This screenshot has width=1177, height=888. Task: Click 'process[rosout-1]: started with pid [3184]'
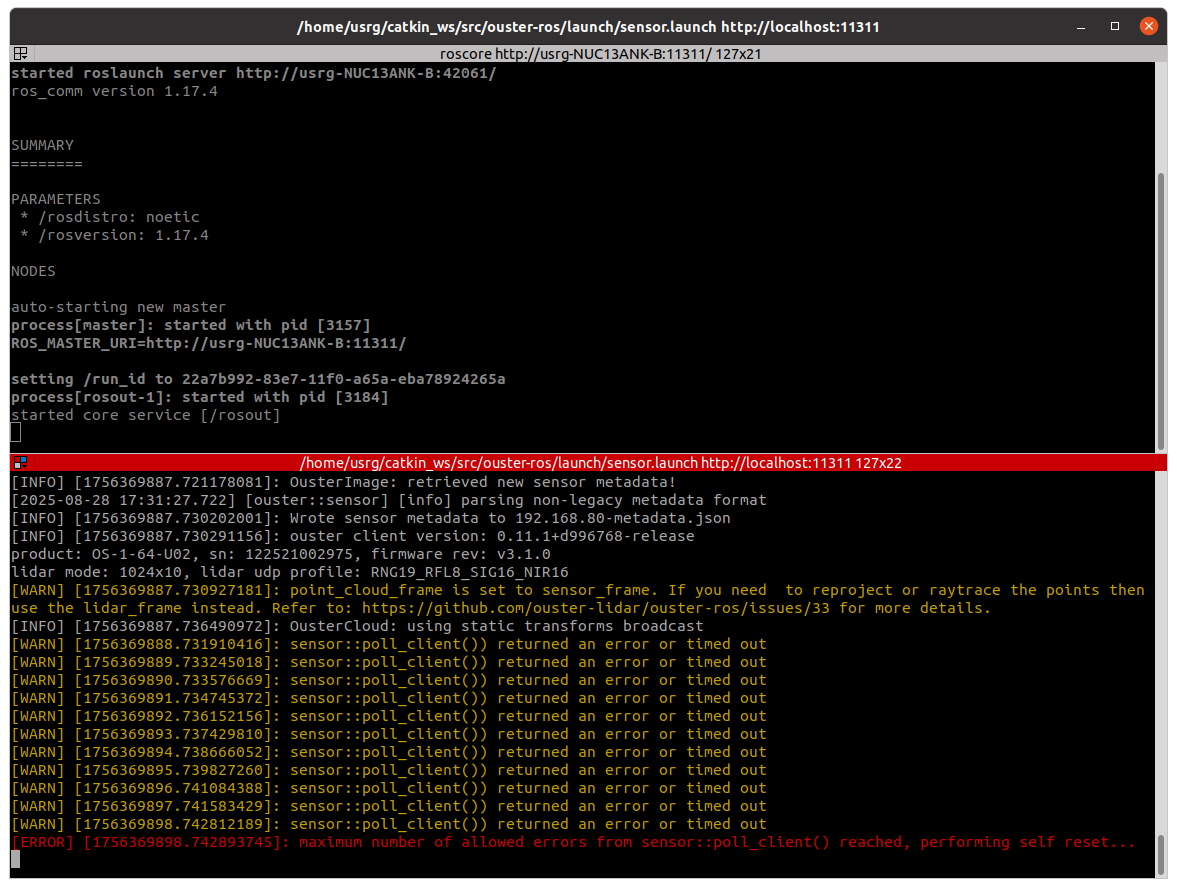coord(200,398)
